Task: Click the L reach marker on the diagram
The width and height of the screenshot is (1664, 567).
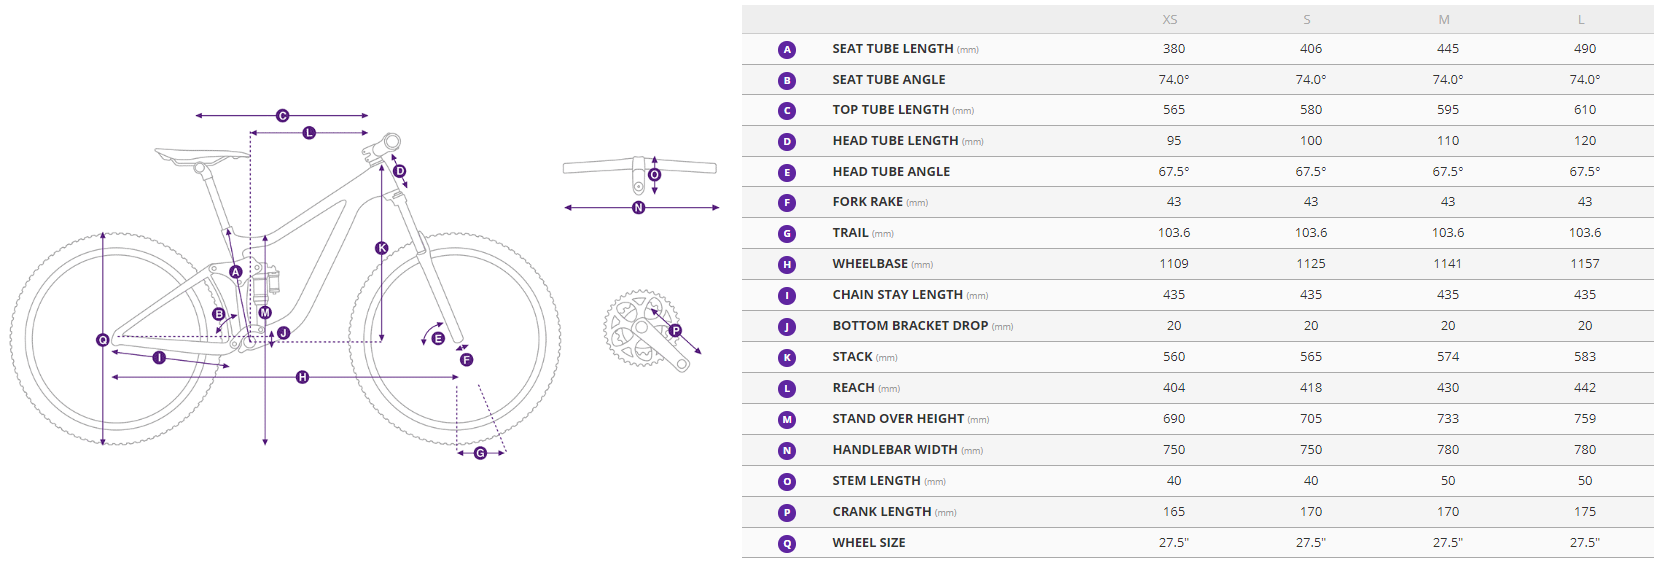Action: tap(309, 132)
